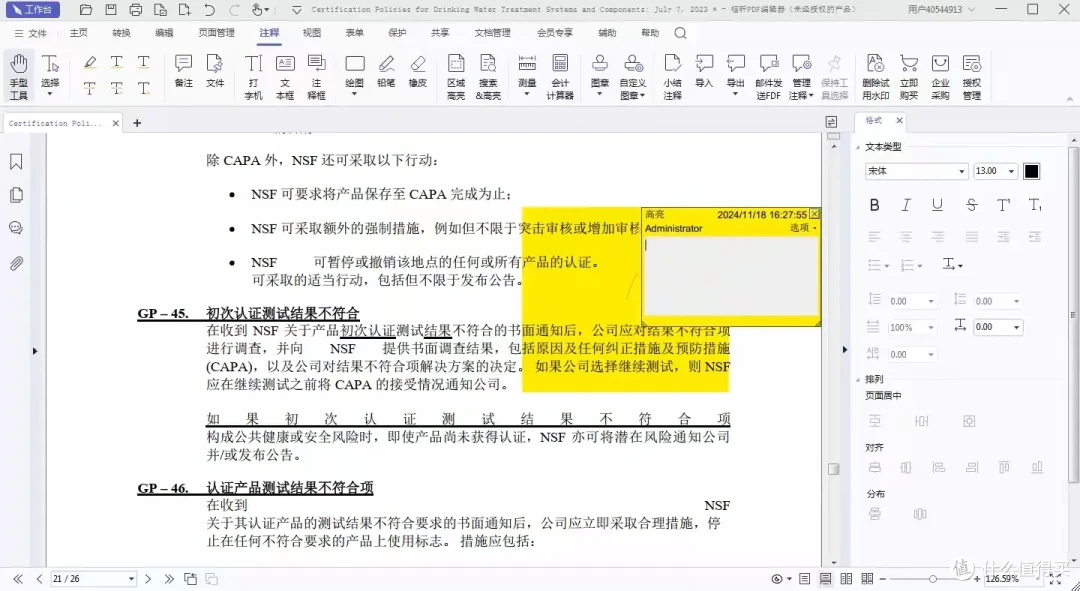Activate Area Highlight (区域高亮)
The height and width of the screenshot is (591, 1080).
(456, 76)
